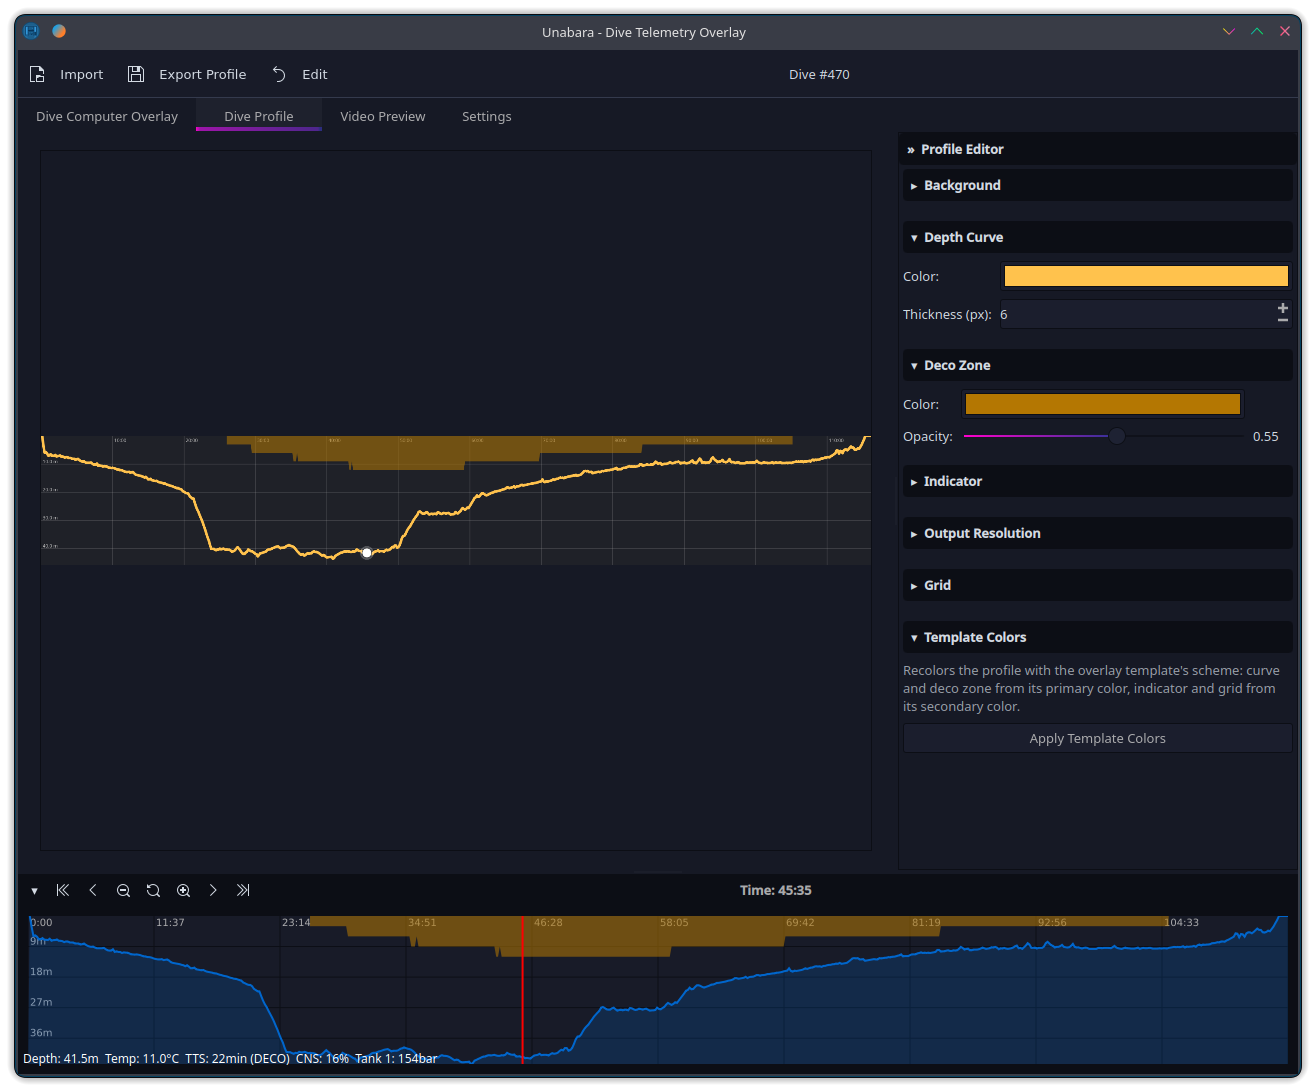Click the red playhead on the timeline
The height and width of the screenshot is (1092, 1316).
(522, 988)
